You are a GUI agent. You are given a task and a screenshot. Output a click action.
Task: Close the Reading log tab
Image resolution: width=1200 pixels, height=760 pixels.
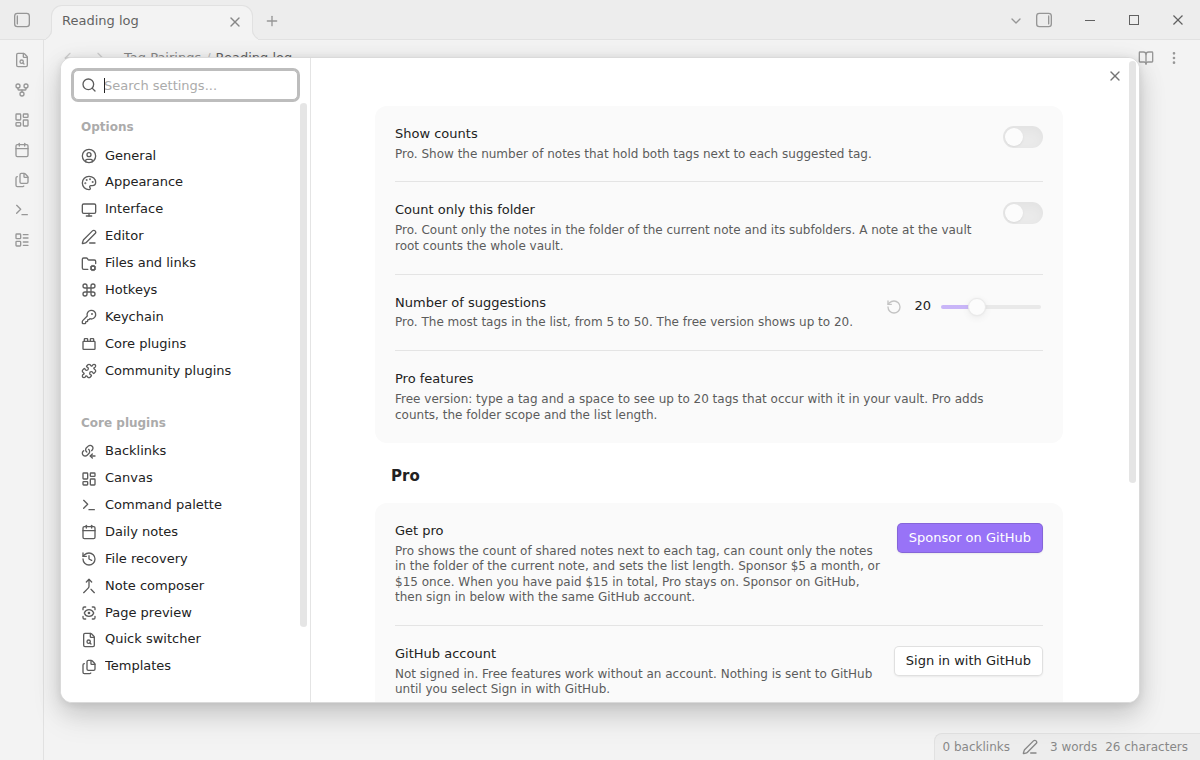click(x=235, y=21)
